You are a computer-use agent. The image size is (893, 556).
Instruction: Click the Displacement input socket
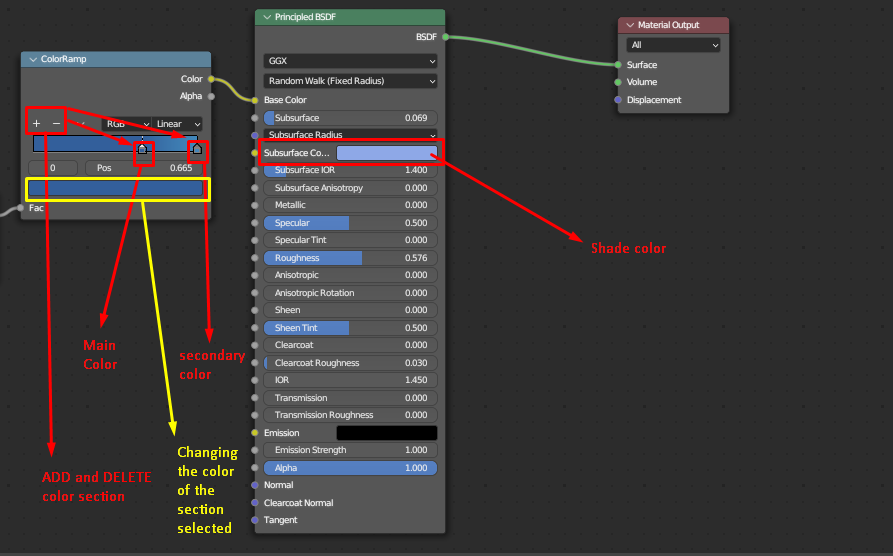click(618, 100)
